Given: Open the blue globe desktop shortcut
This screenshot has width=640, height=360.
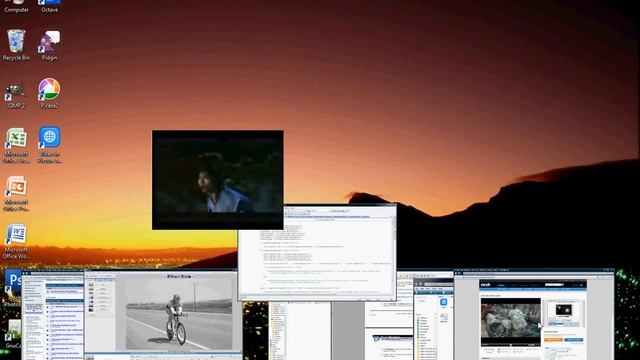Looking at the screenshot, I should (x=49, y=144).
